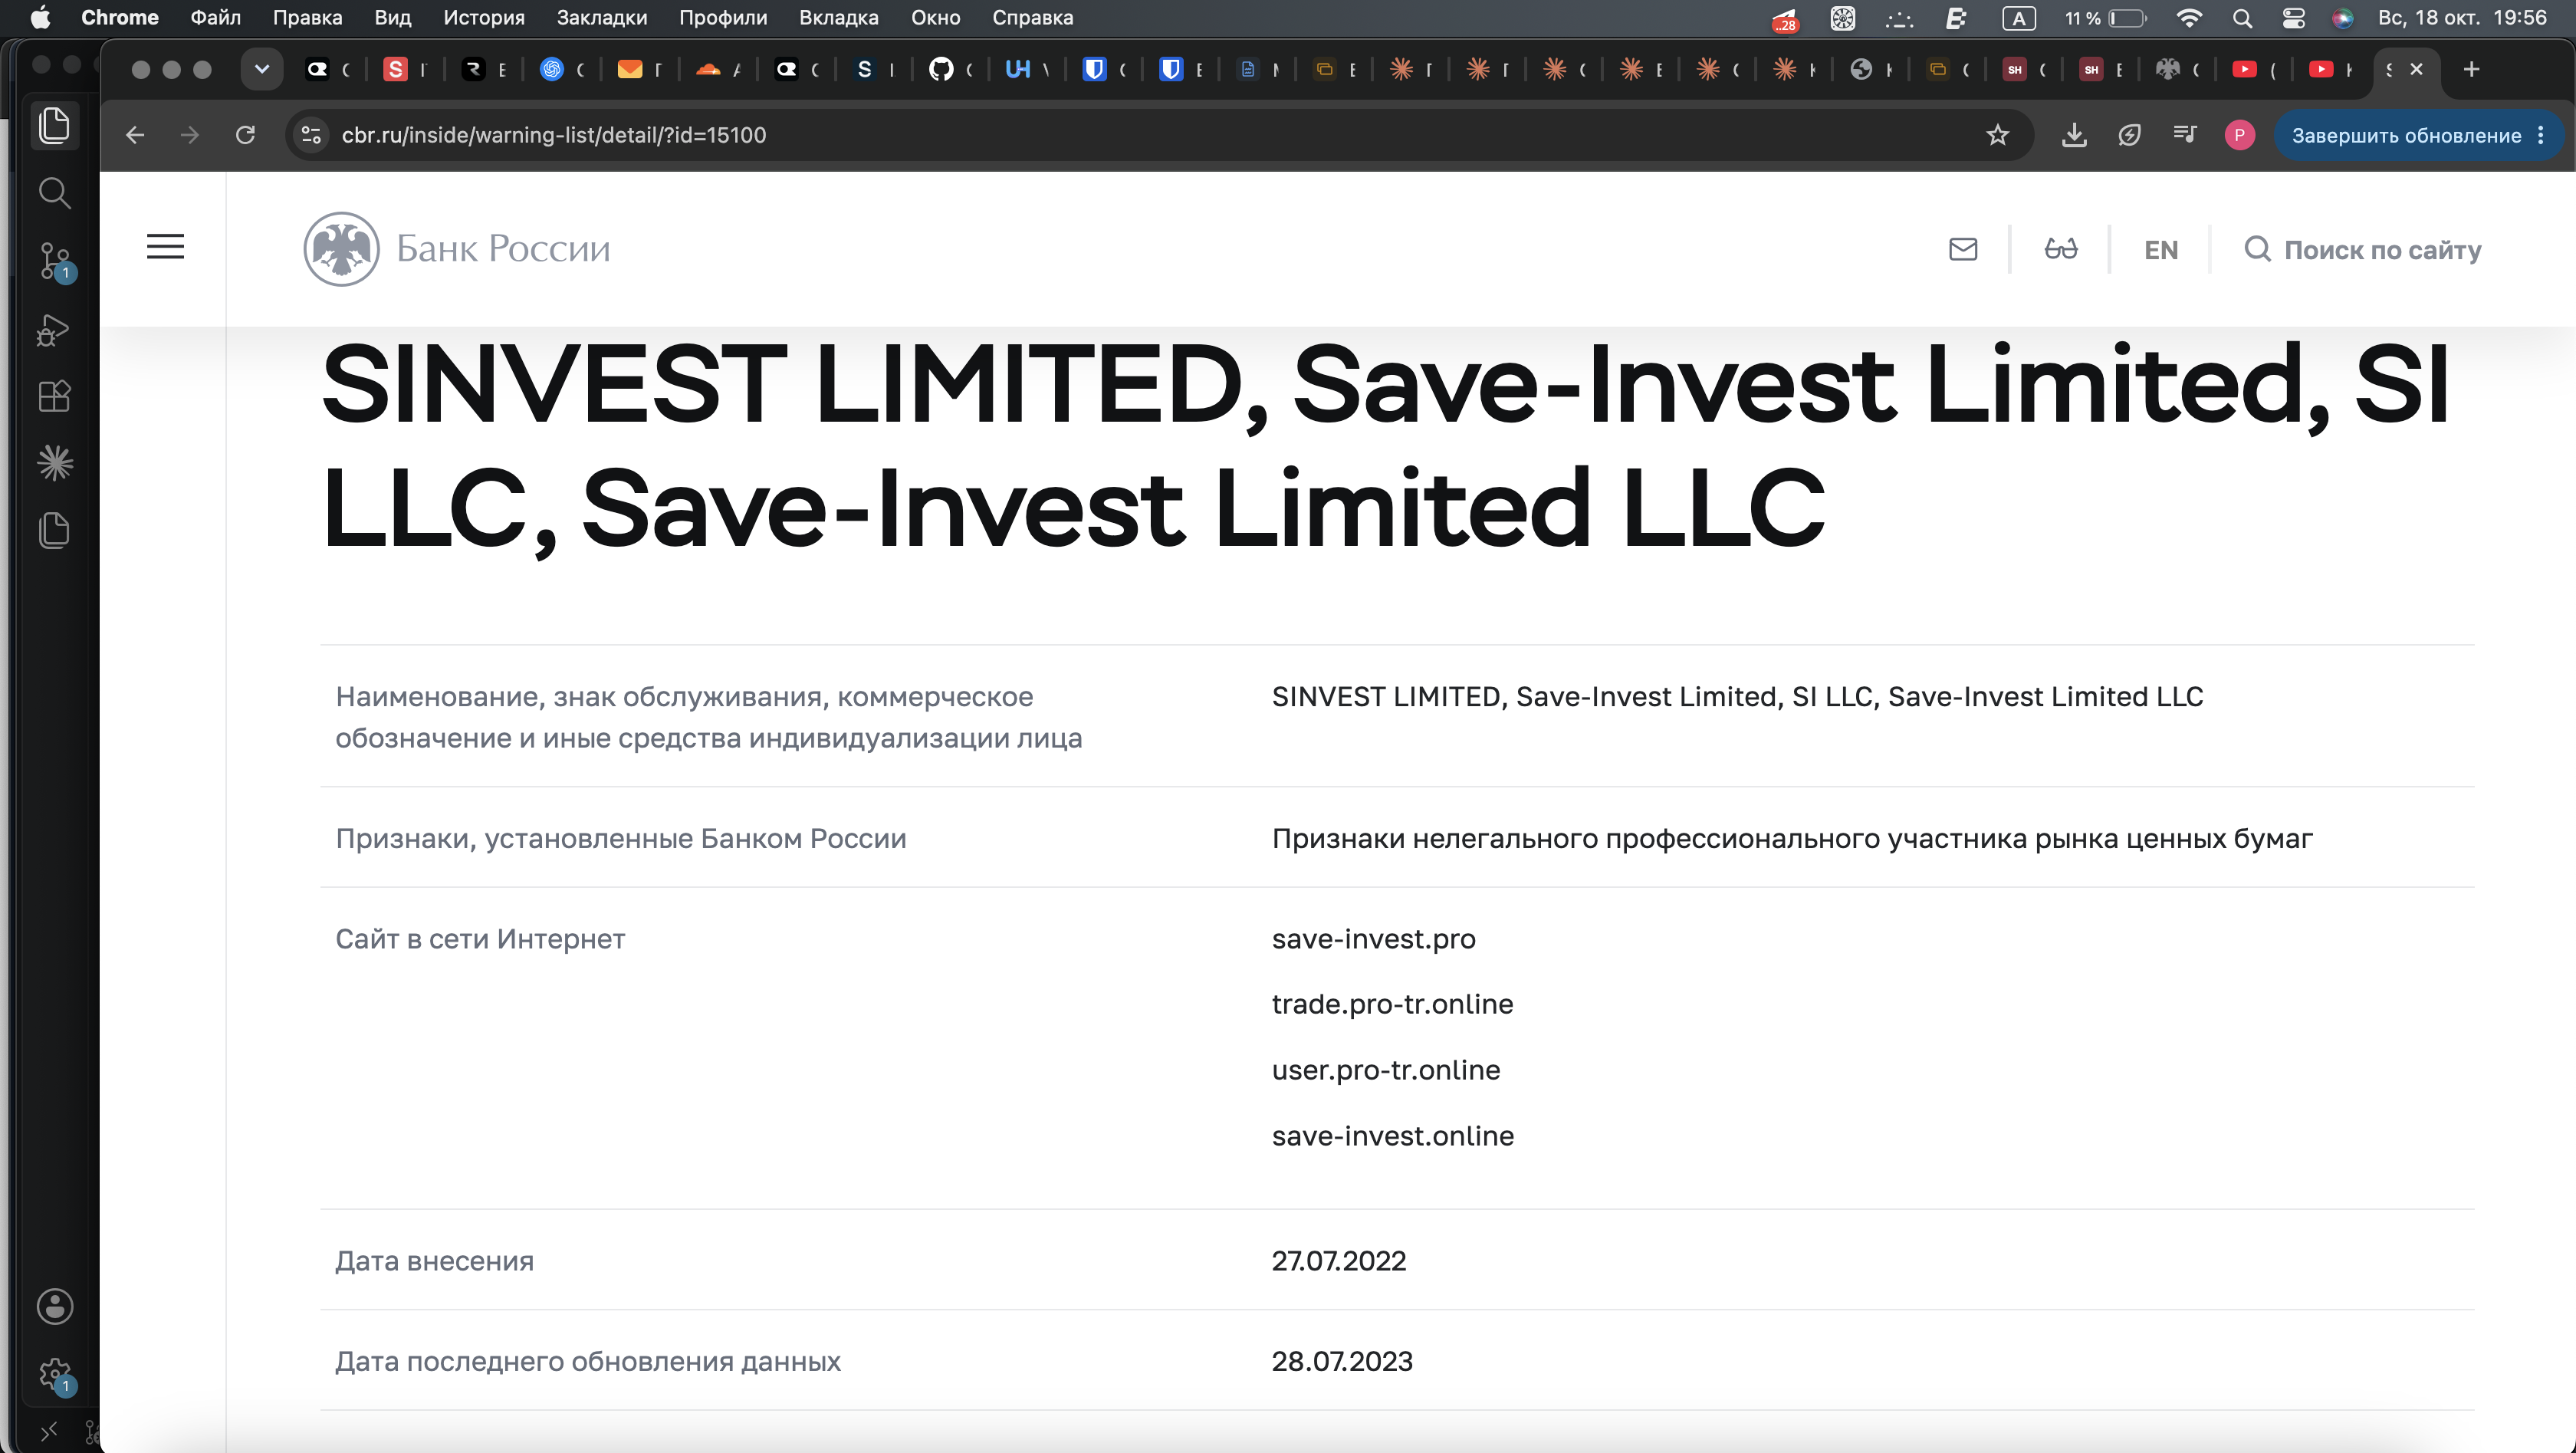Open the envelope contact icon in site header
The height and width of the screenshot is (1453, 2576).
click(x=1963, y=249)
